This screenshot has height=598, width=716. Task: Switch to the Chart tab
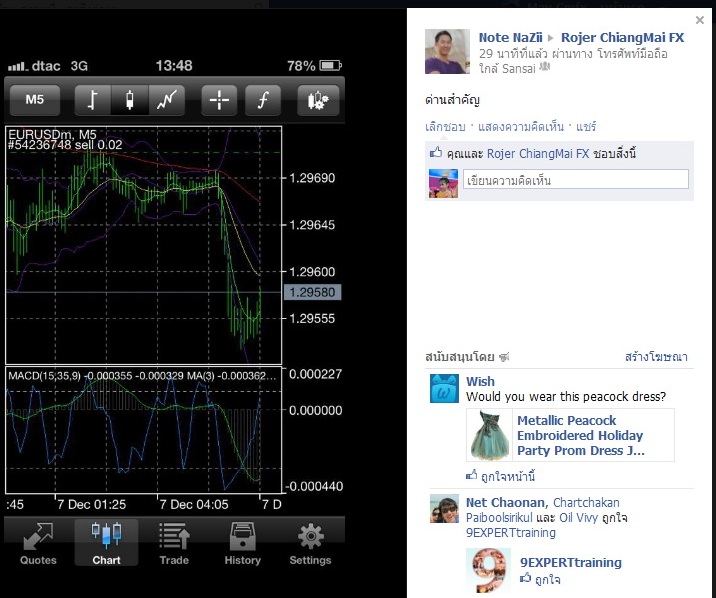pos(106,544)
